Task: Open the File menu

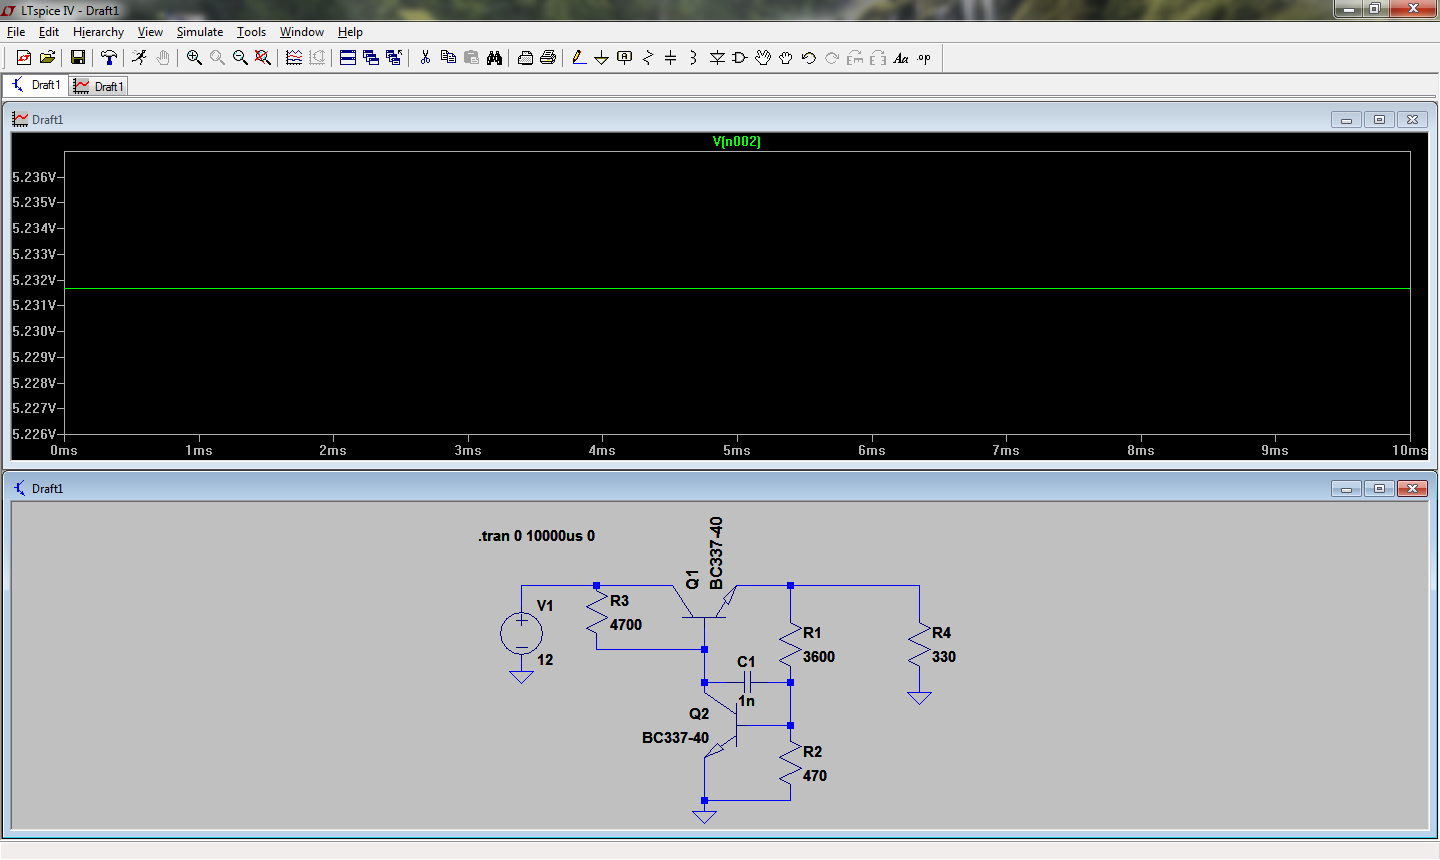Action: click(16, 32)
